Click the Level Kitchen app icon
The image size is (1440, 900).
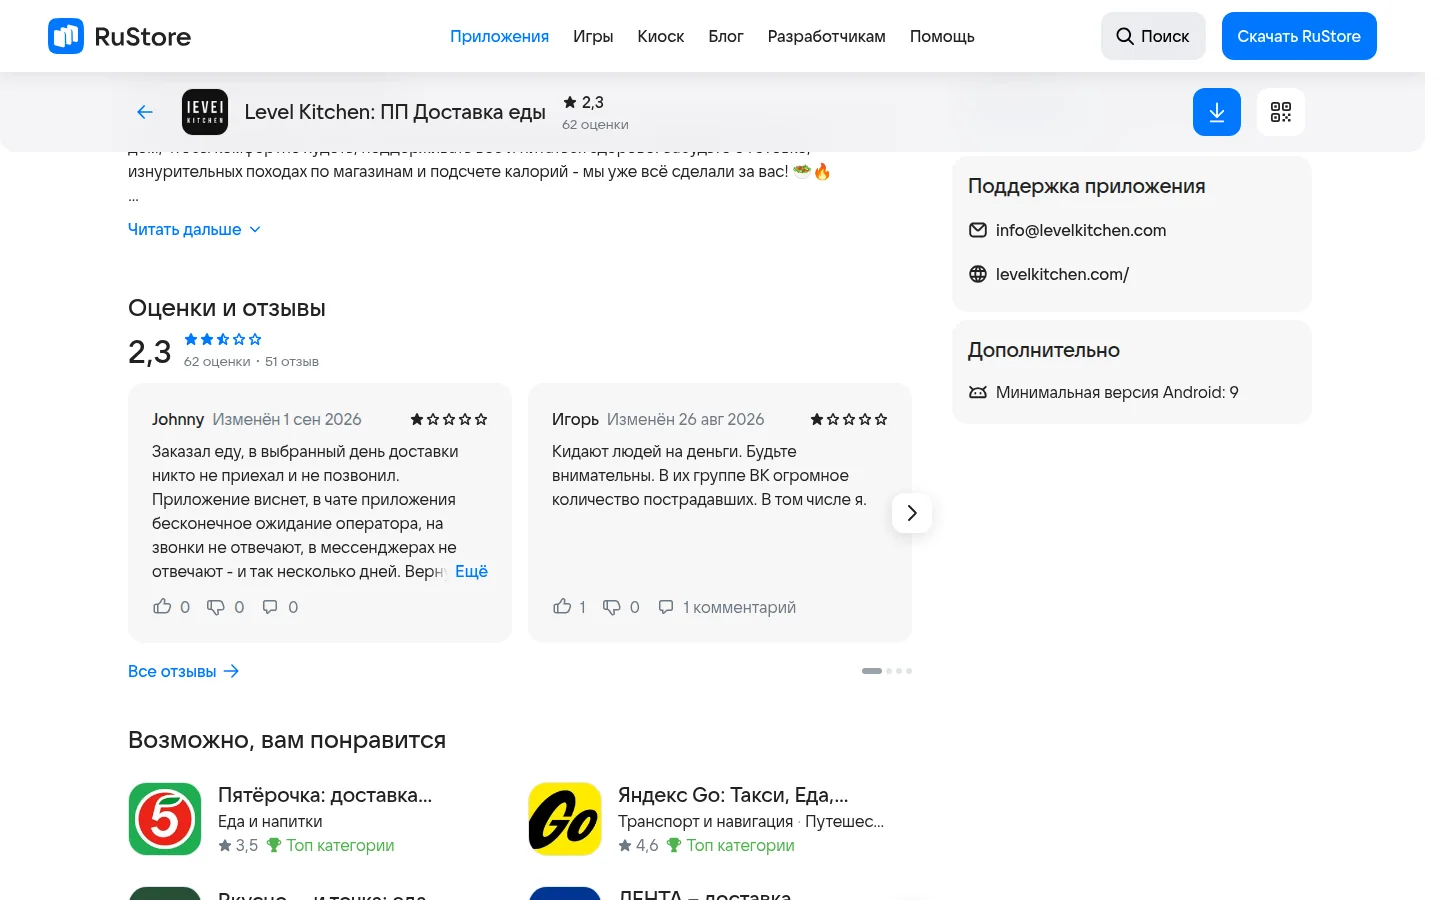(x=205, y=112)
